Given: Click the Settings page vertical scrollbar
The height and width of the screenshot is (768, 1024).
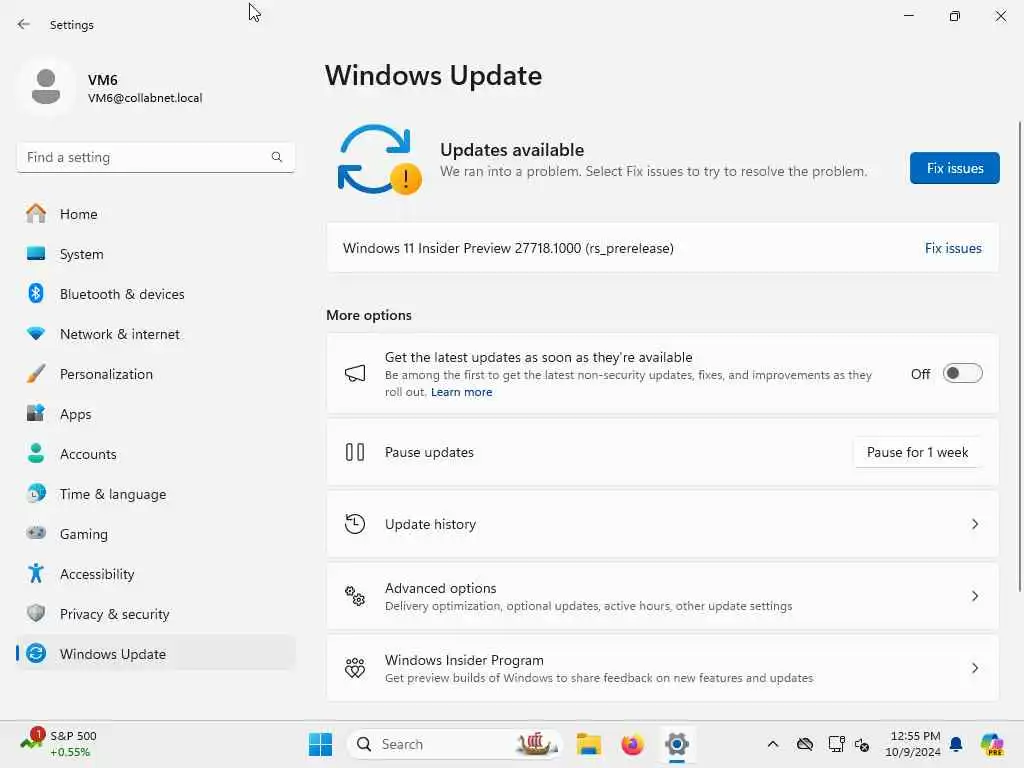Looking at the screenshot, I should [x=1019, y=356].
